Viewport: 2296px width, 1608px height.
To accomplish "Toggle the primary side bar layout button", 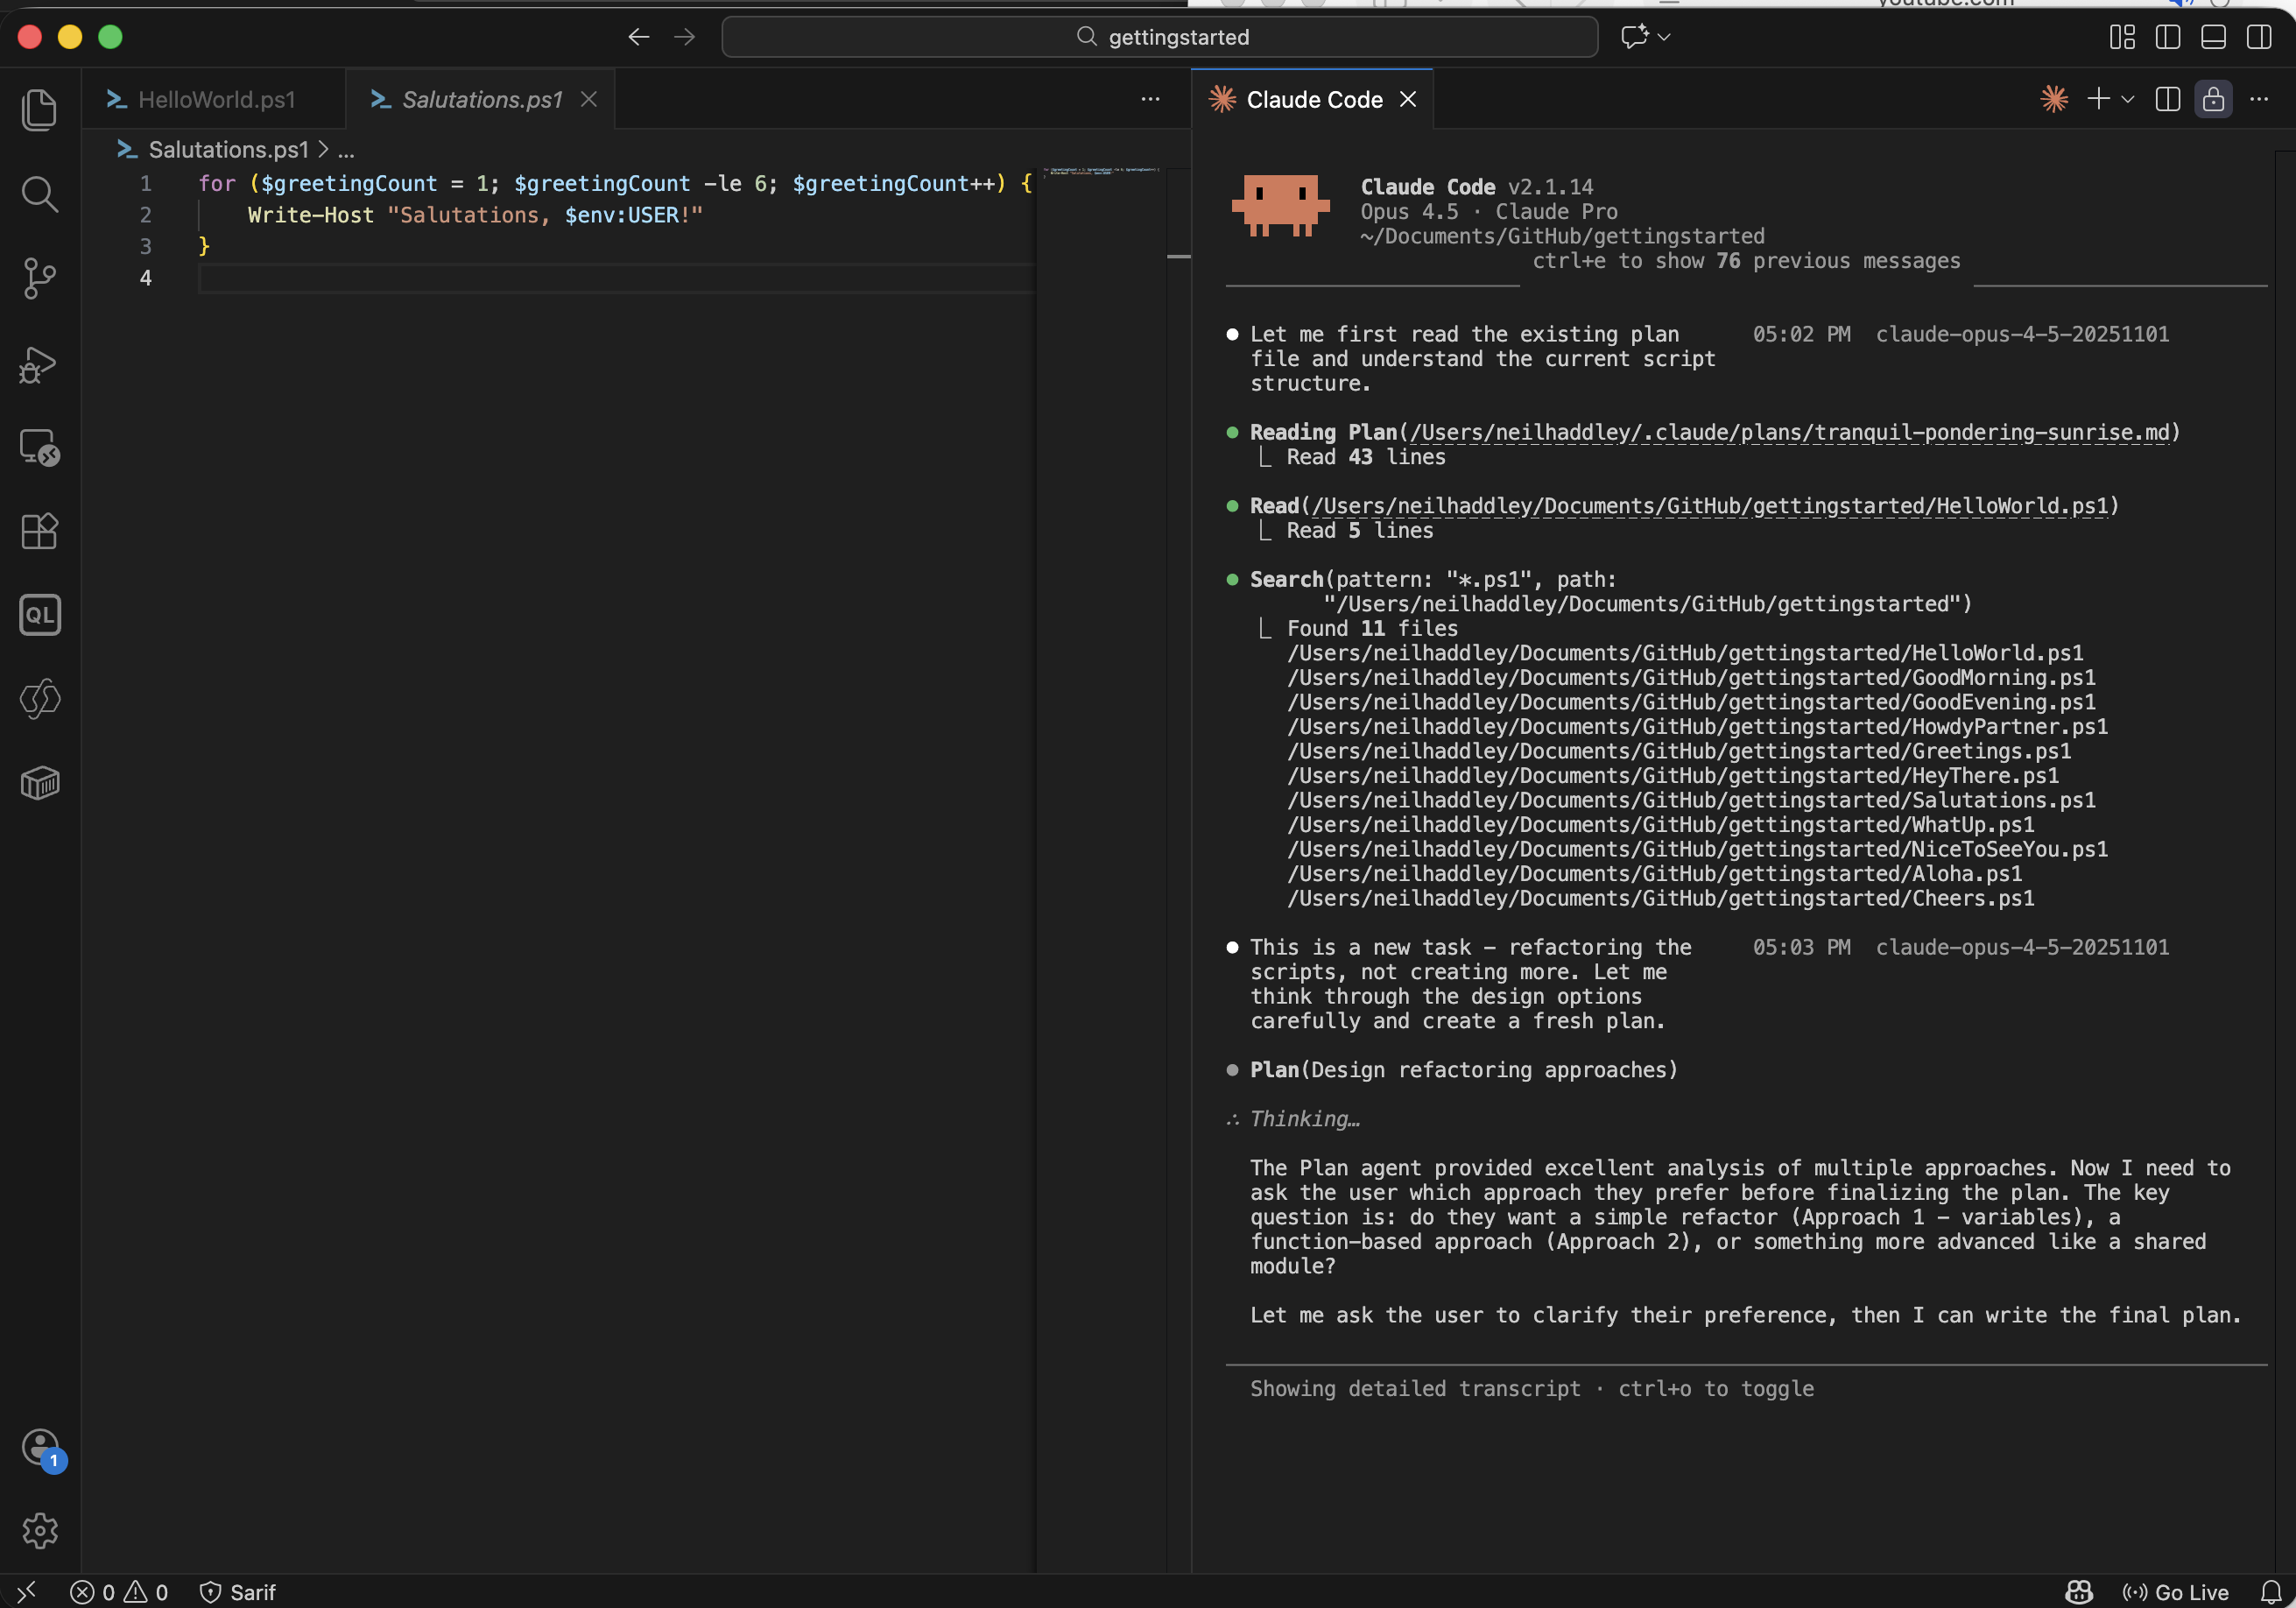I will coord(2167,37).
